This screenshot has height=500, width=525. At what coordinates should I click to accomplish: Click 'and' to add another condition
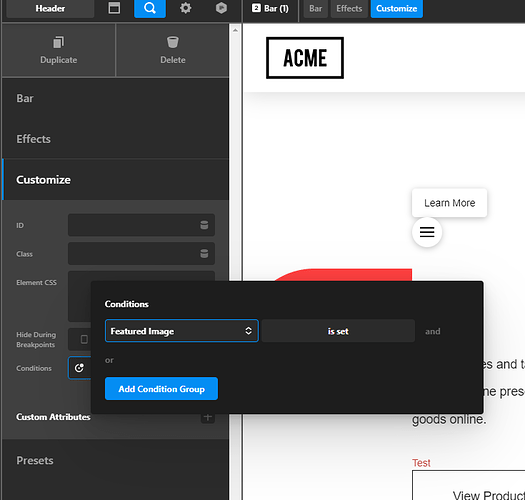click(433, 331)
